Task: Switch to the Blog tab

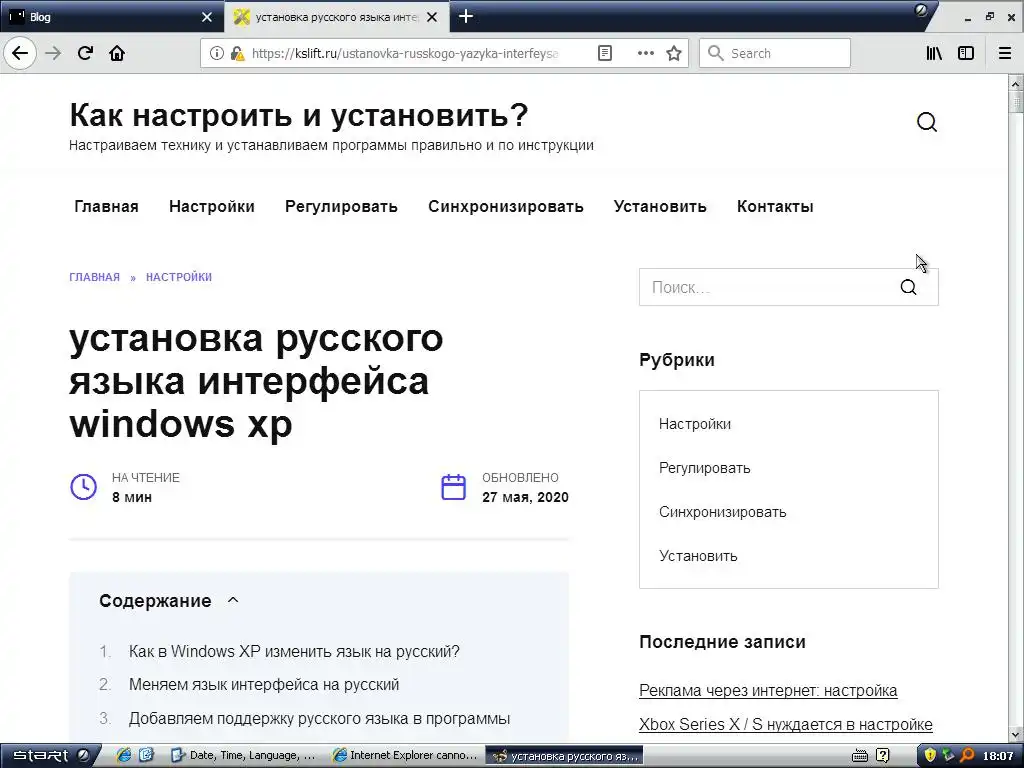Action: point(111,16)
